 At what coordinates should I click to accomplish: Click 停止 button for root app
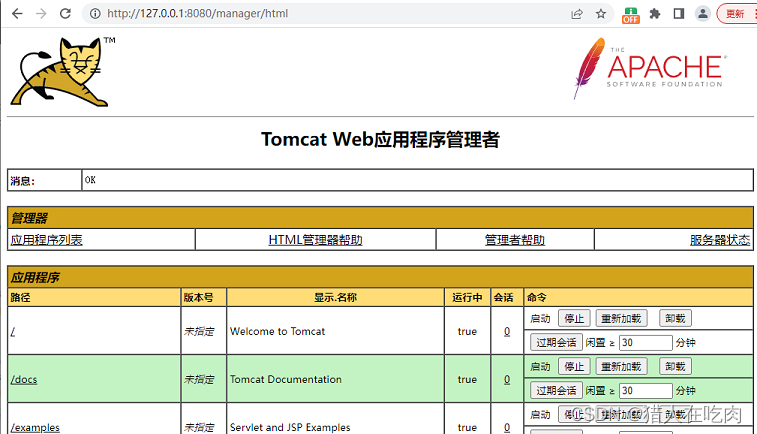point(574,319)
